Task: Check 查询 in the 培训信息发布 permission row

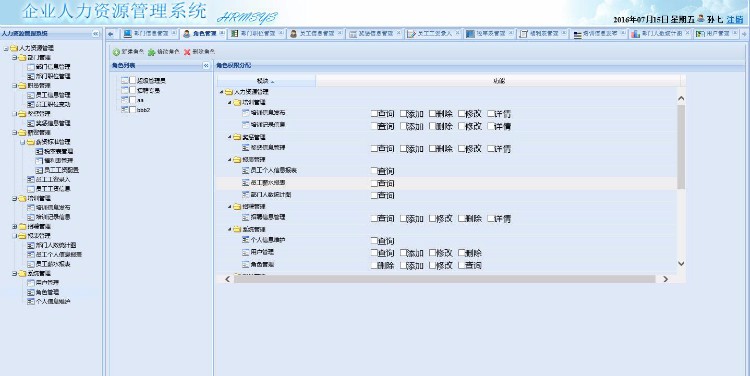Action: tap(374, 114)
